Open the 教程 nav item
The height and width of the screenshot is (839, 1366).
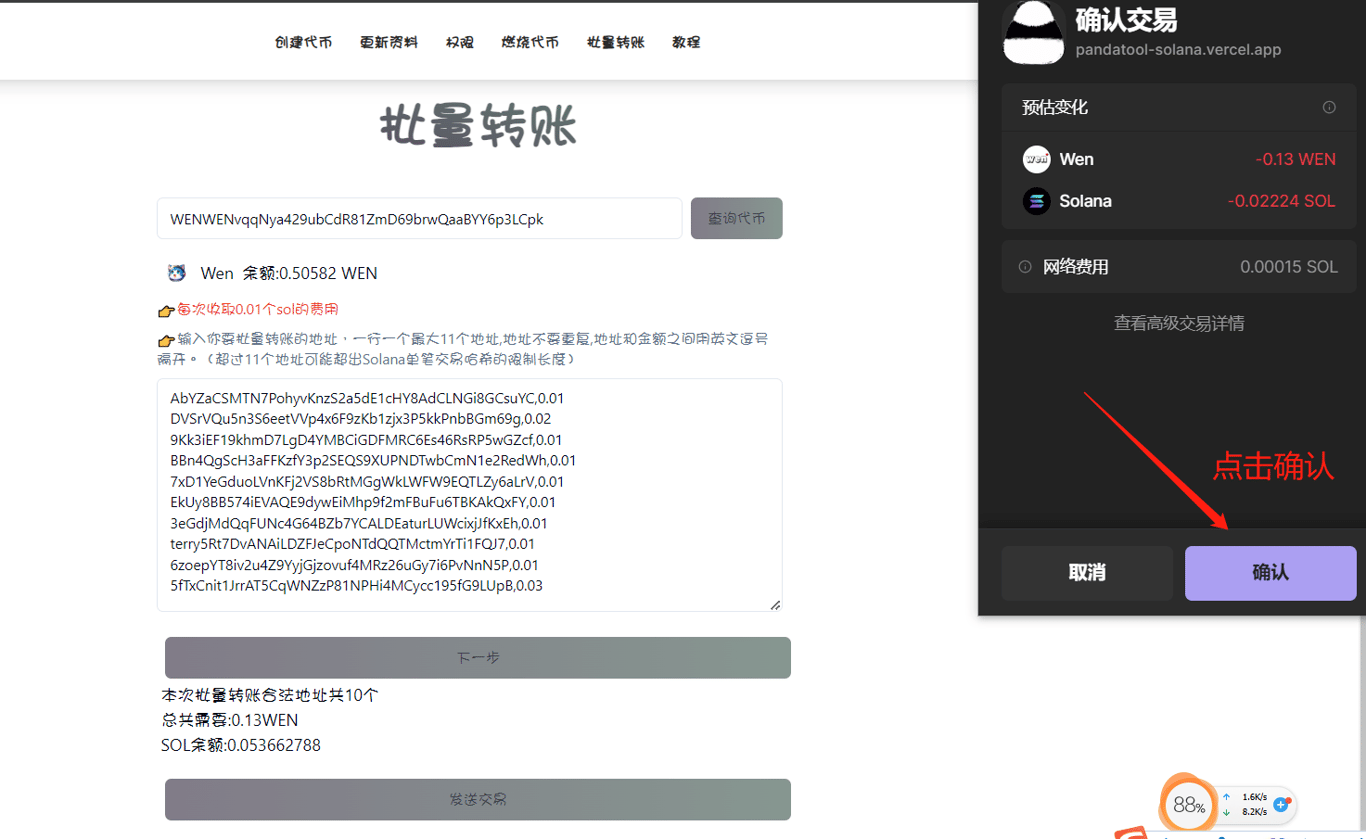pyautogui.click(x=686, y=42)
